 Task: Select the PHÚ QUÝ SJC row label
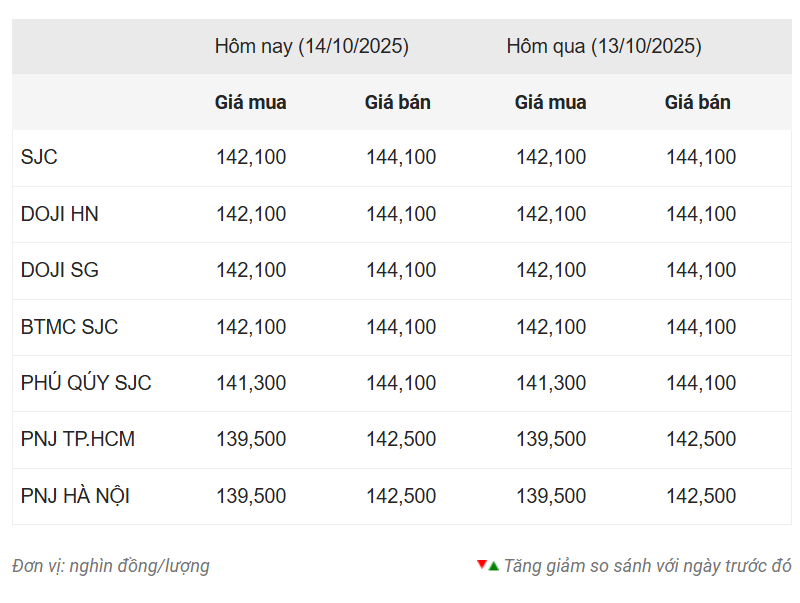86,383
